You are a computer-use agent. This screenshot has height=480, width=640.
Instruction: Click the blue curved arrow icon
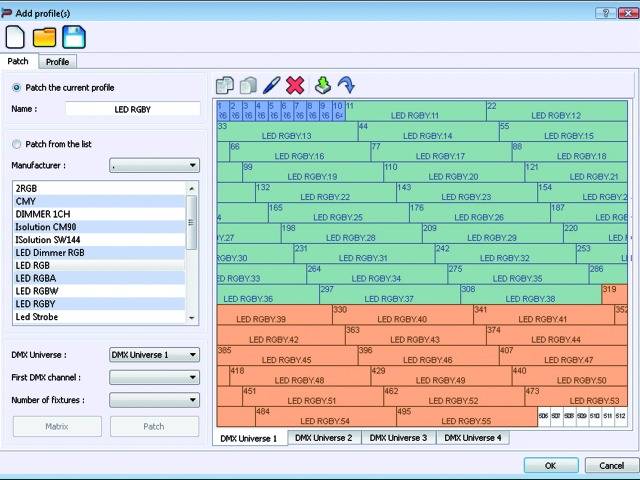345,86
